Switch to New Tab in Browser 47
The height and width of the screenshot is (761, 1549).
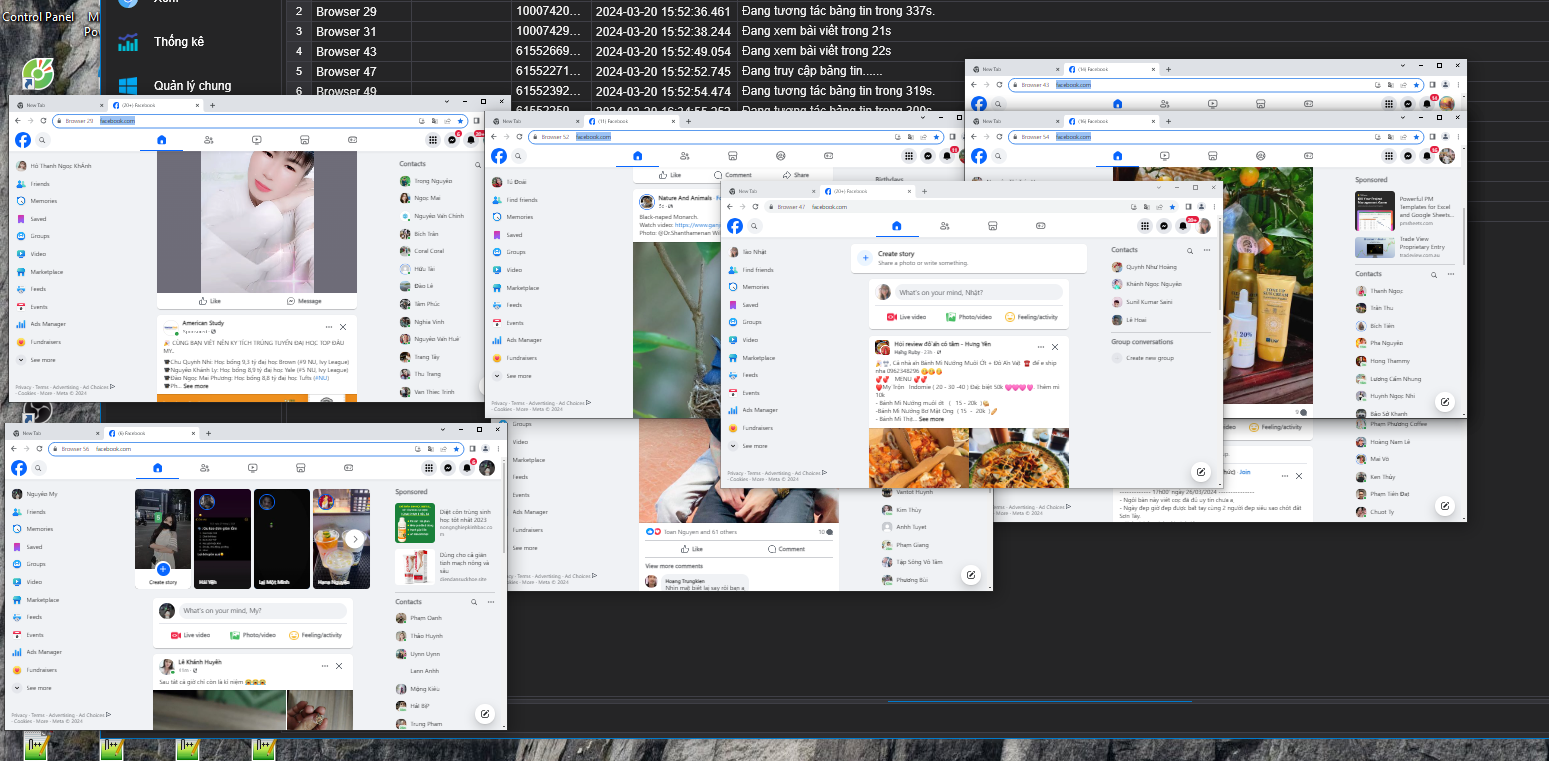(772, 191)
